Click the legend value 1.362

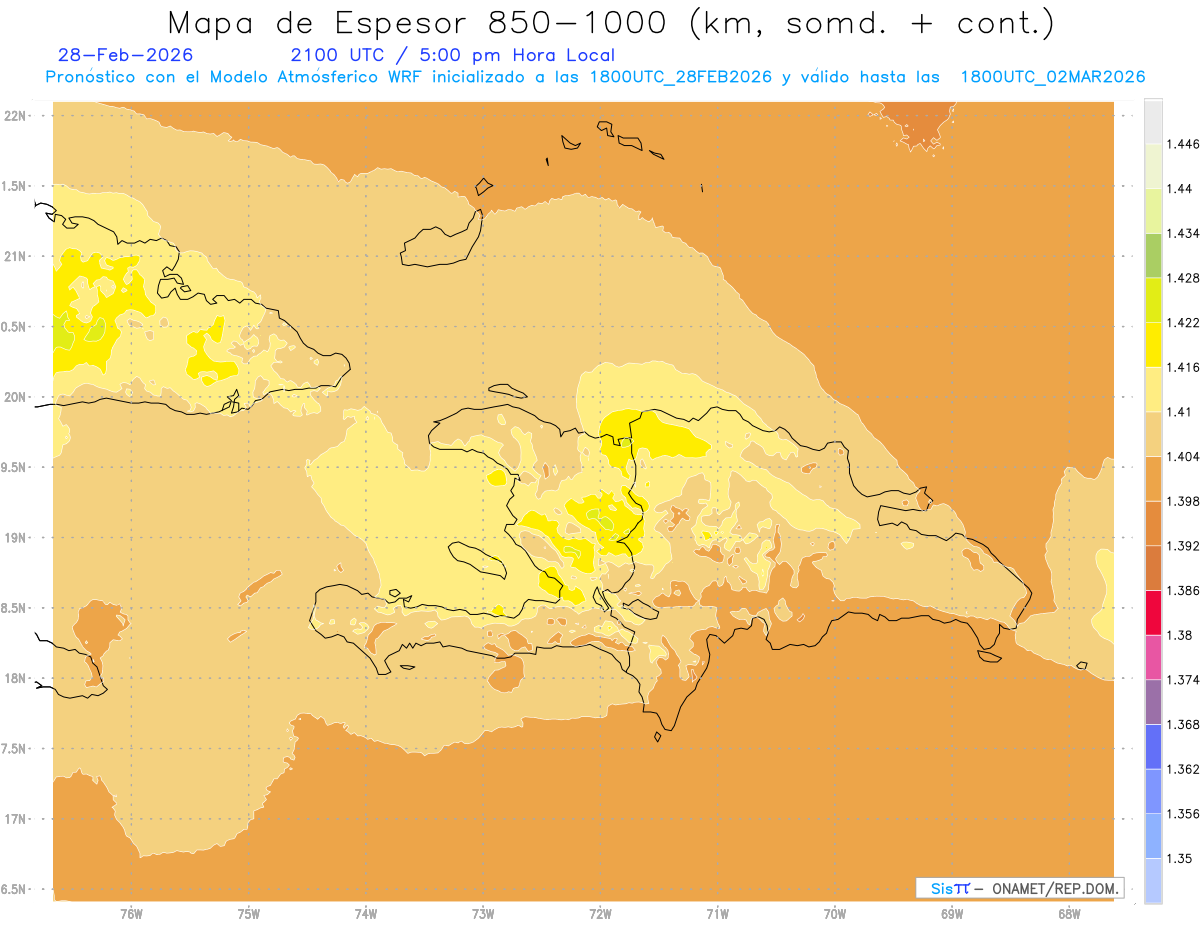tap(1183, 769)
